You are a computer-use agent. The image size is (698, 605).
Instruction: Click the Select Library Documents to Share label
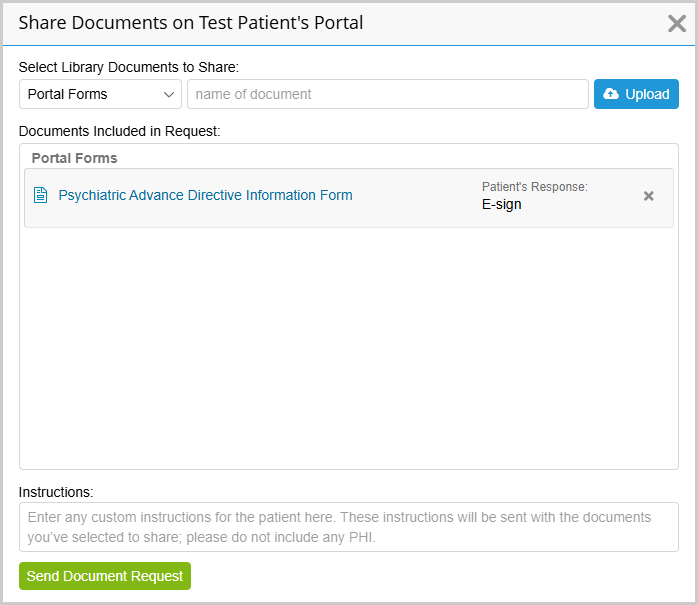pos(129,68)
